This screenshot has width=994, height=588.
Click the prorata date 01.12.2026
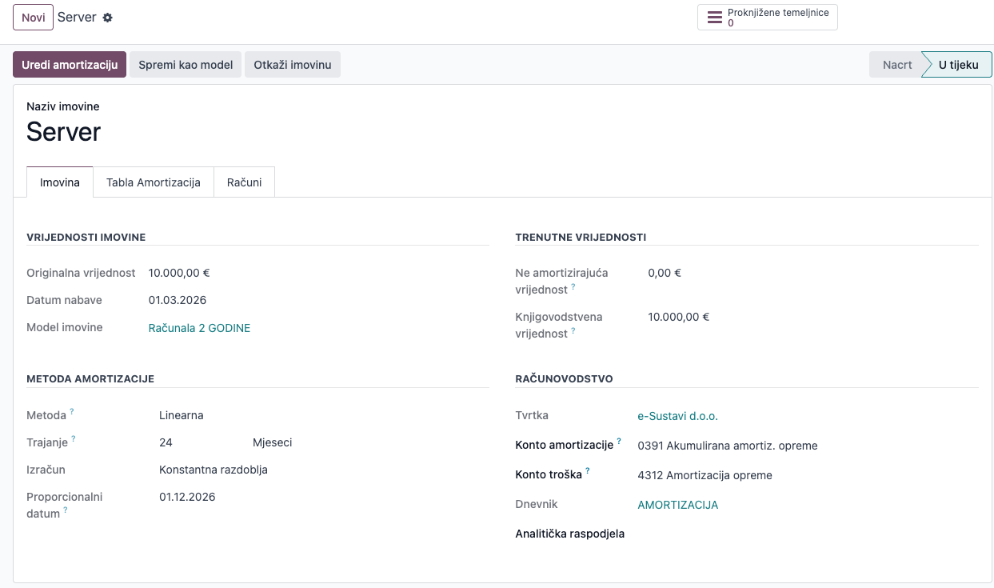click(x=187, y=497)
